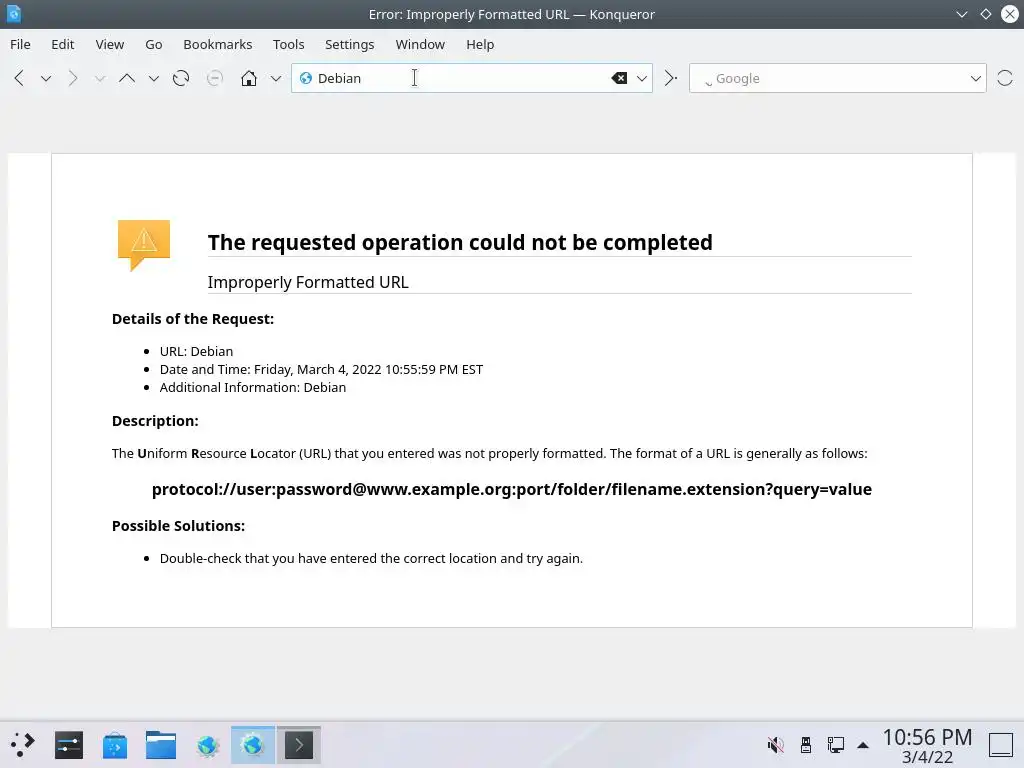Open the Settings menu

coord(349,44)
